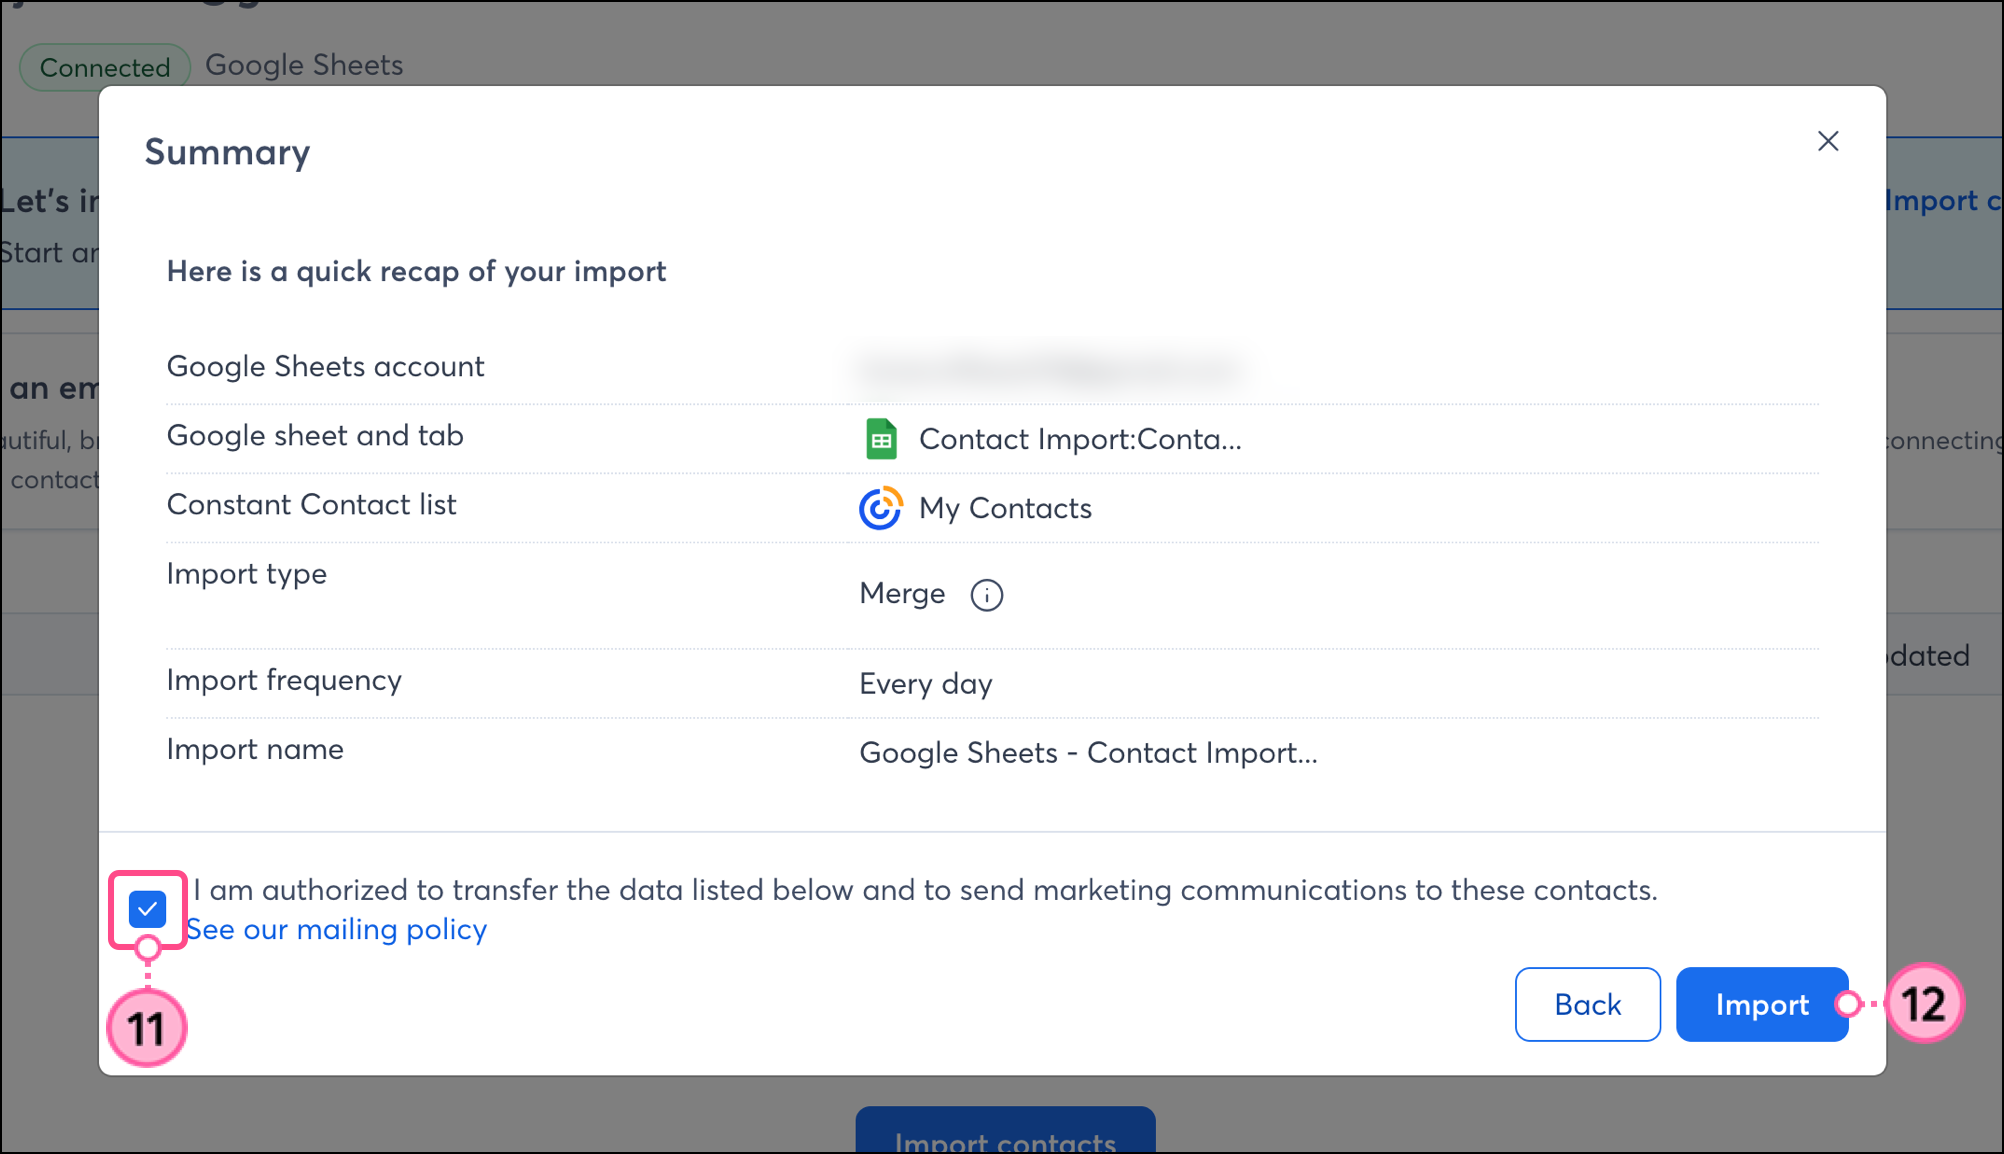Screen dimensions: 2004x1154
Task: Click the 'Google Sheets account' label
Action: [x=325, y=366]
